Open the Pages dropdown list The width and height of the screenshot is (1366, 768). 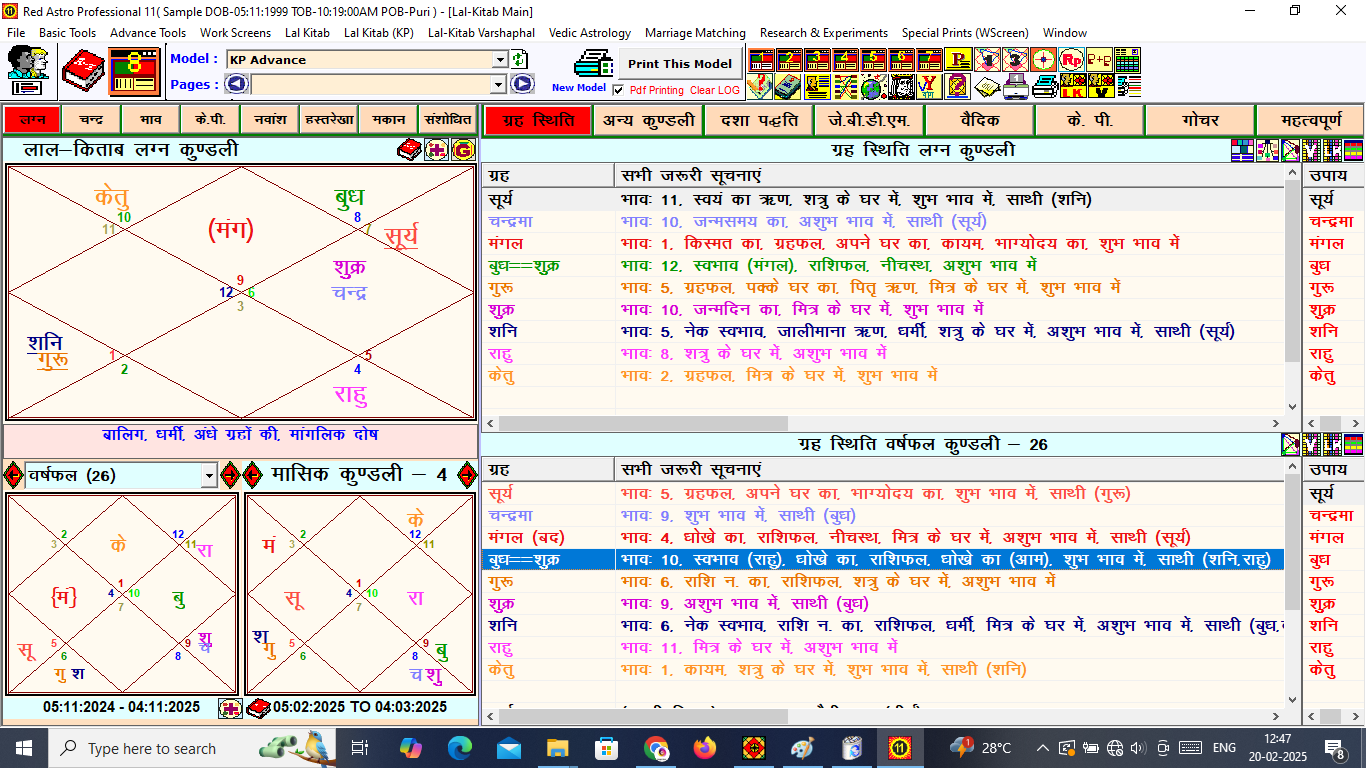[500, 85]
